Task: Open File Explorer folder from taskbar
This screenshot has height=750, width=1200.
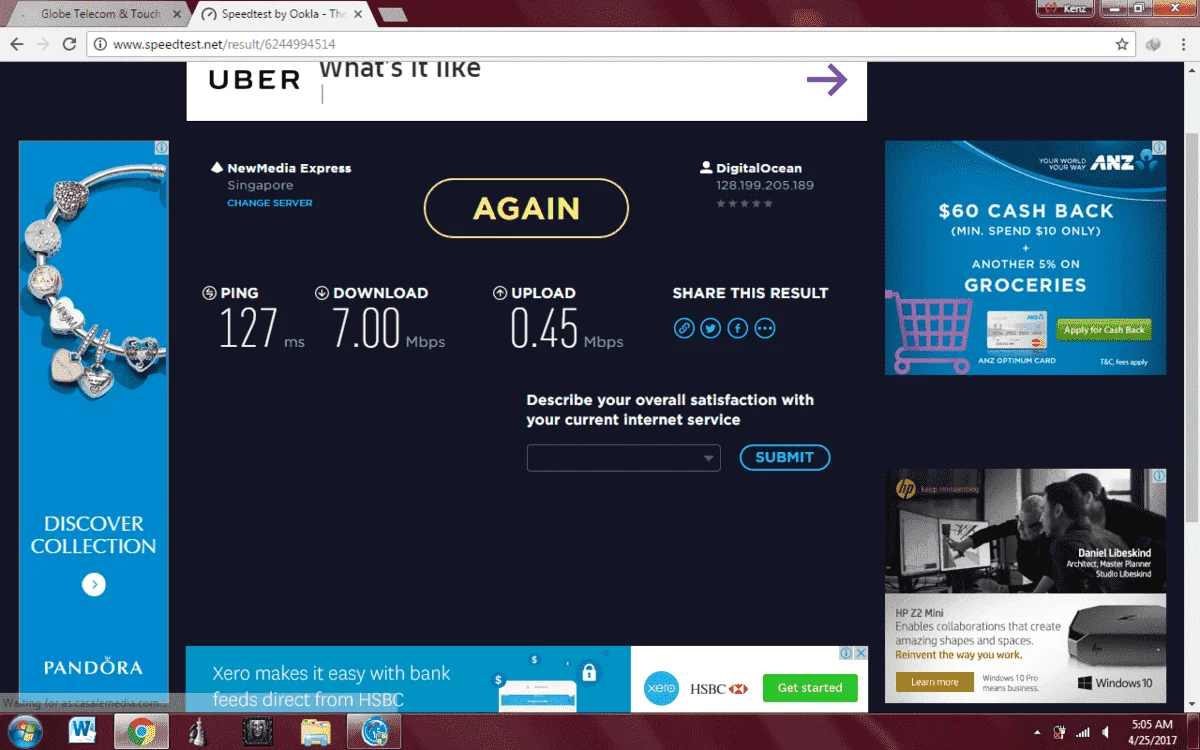Action: tap(315, 732)
